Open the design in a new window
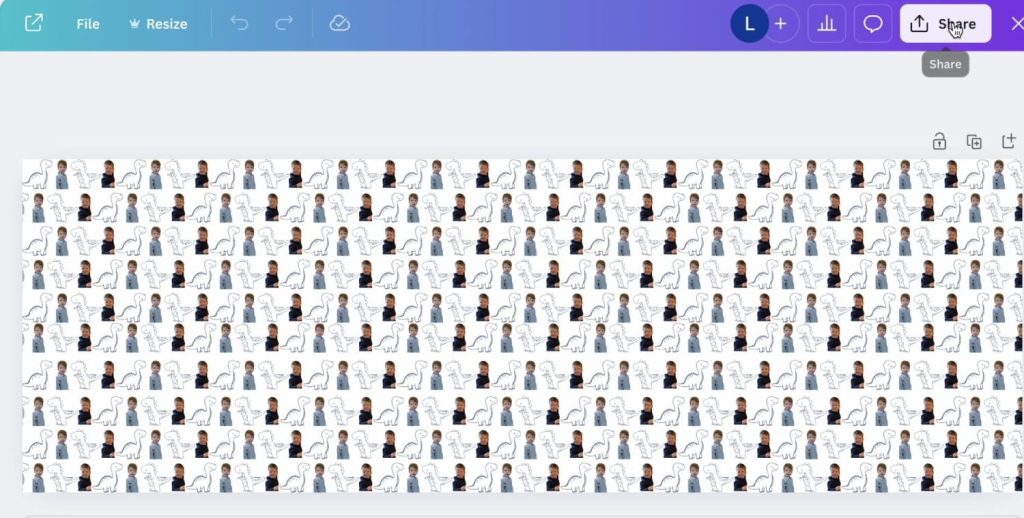 coord(33,24)
